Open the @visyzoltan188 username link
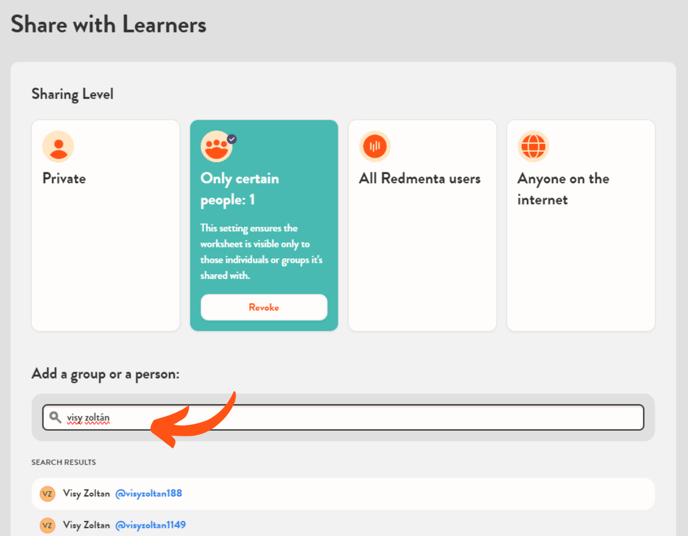Screen dimensions: 688x536 (148, 494)
